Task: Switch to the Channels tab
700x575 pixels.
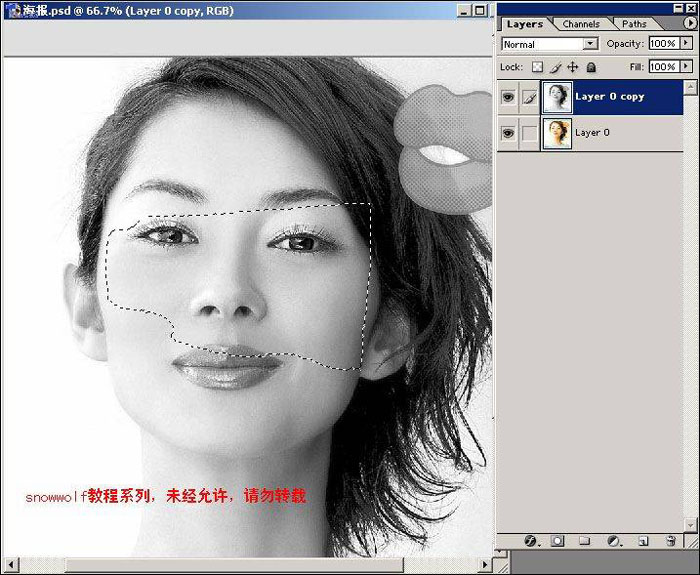Action: 581,24
